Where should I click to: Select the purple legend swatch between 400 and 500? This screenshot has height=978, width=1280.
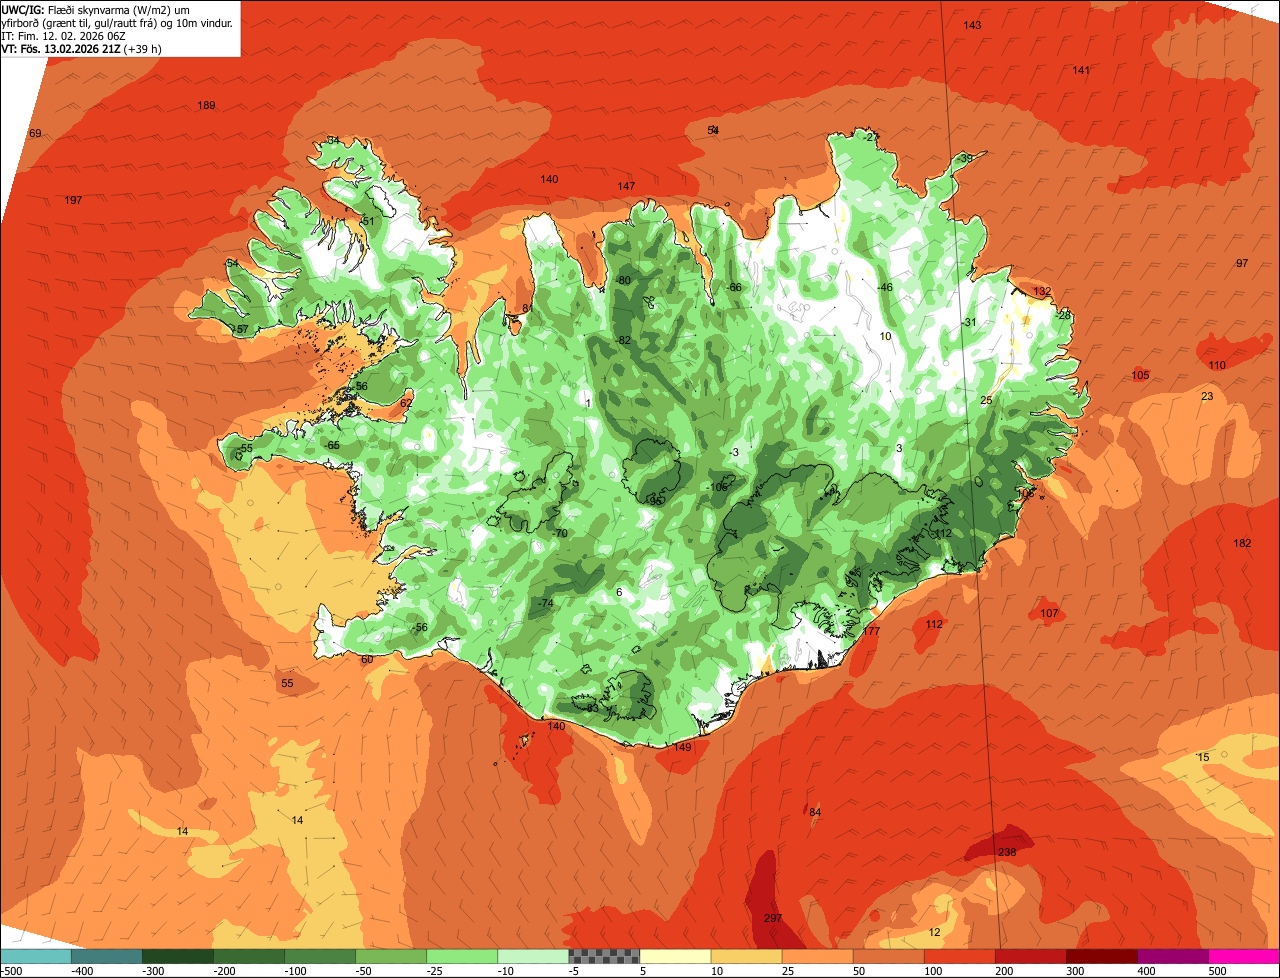point(1173,956)
